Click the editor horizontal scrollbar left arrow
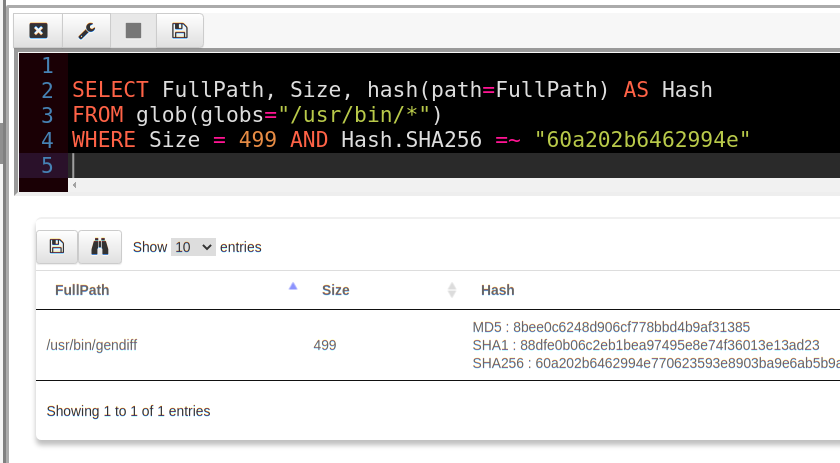Viewport: 840px width, 463px height. tap(74, 185)
